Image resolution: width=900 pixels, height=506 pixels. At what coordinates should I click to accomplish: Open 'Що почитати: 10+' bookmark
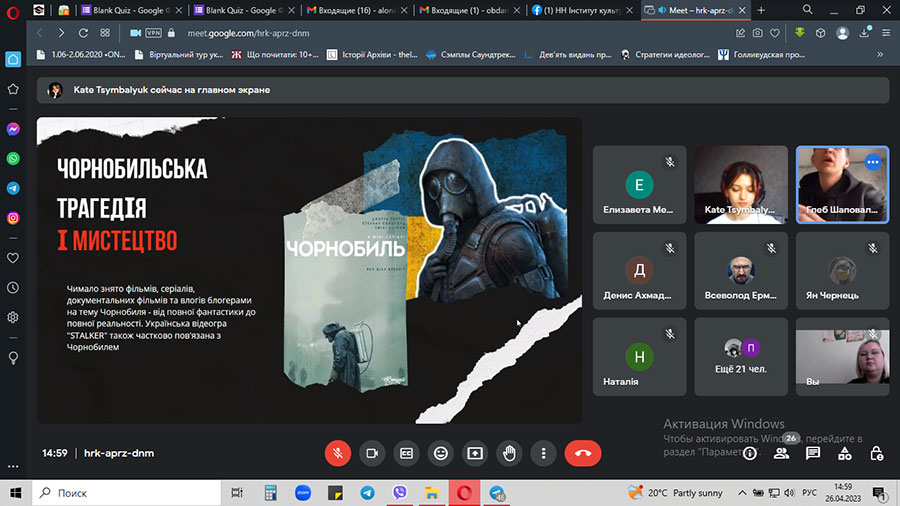click(275, 55)
